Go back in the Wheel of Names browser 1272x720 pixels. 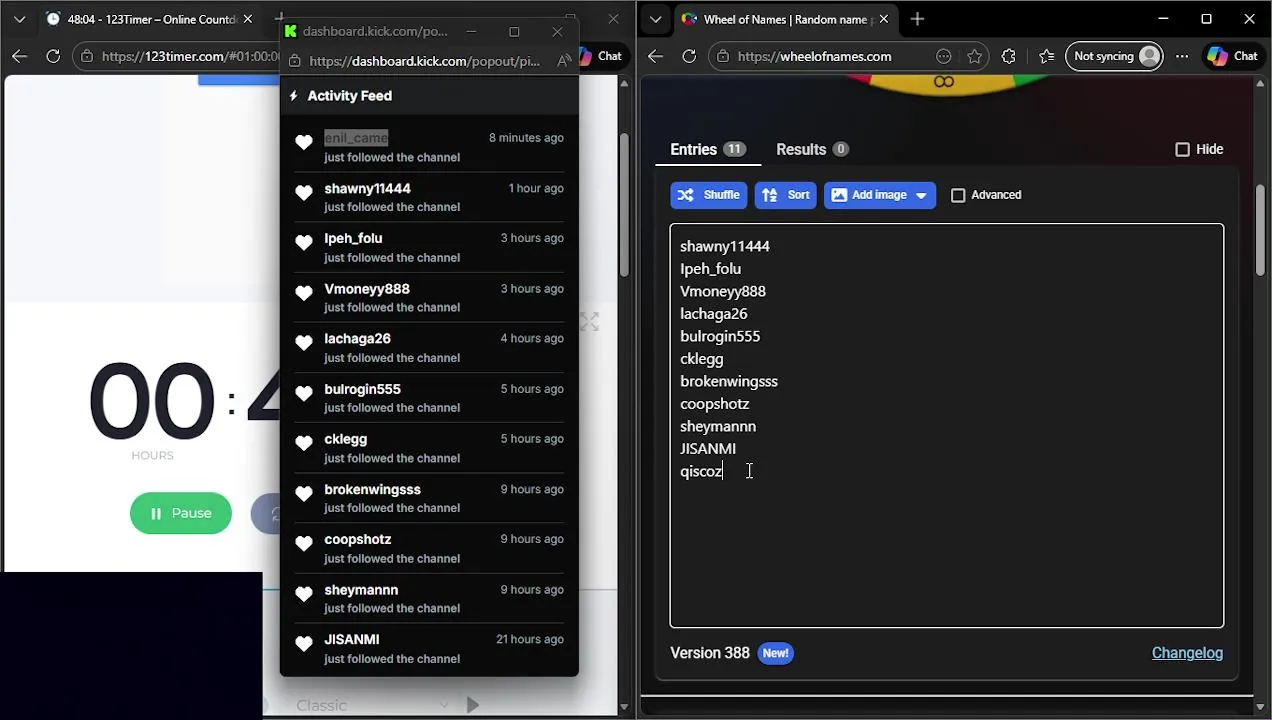click(x=655, y=56)
